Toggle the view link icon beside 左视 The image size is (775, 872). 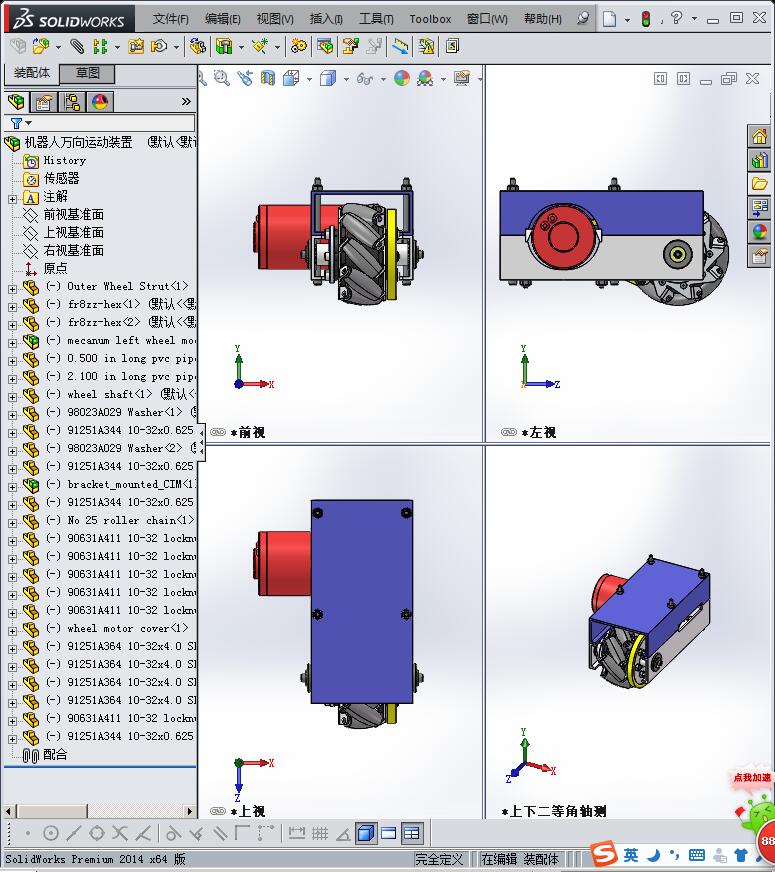pos(509,432)
